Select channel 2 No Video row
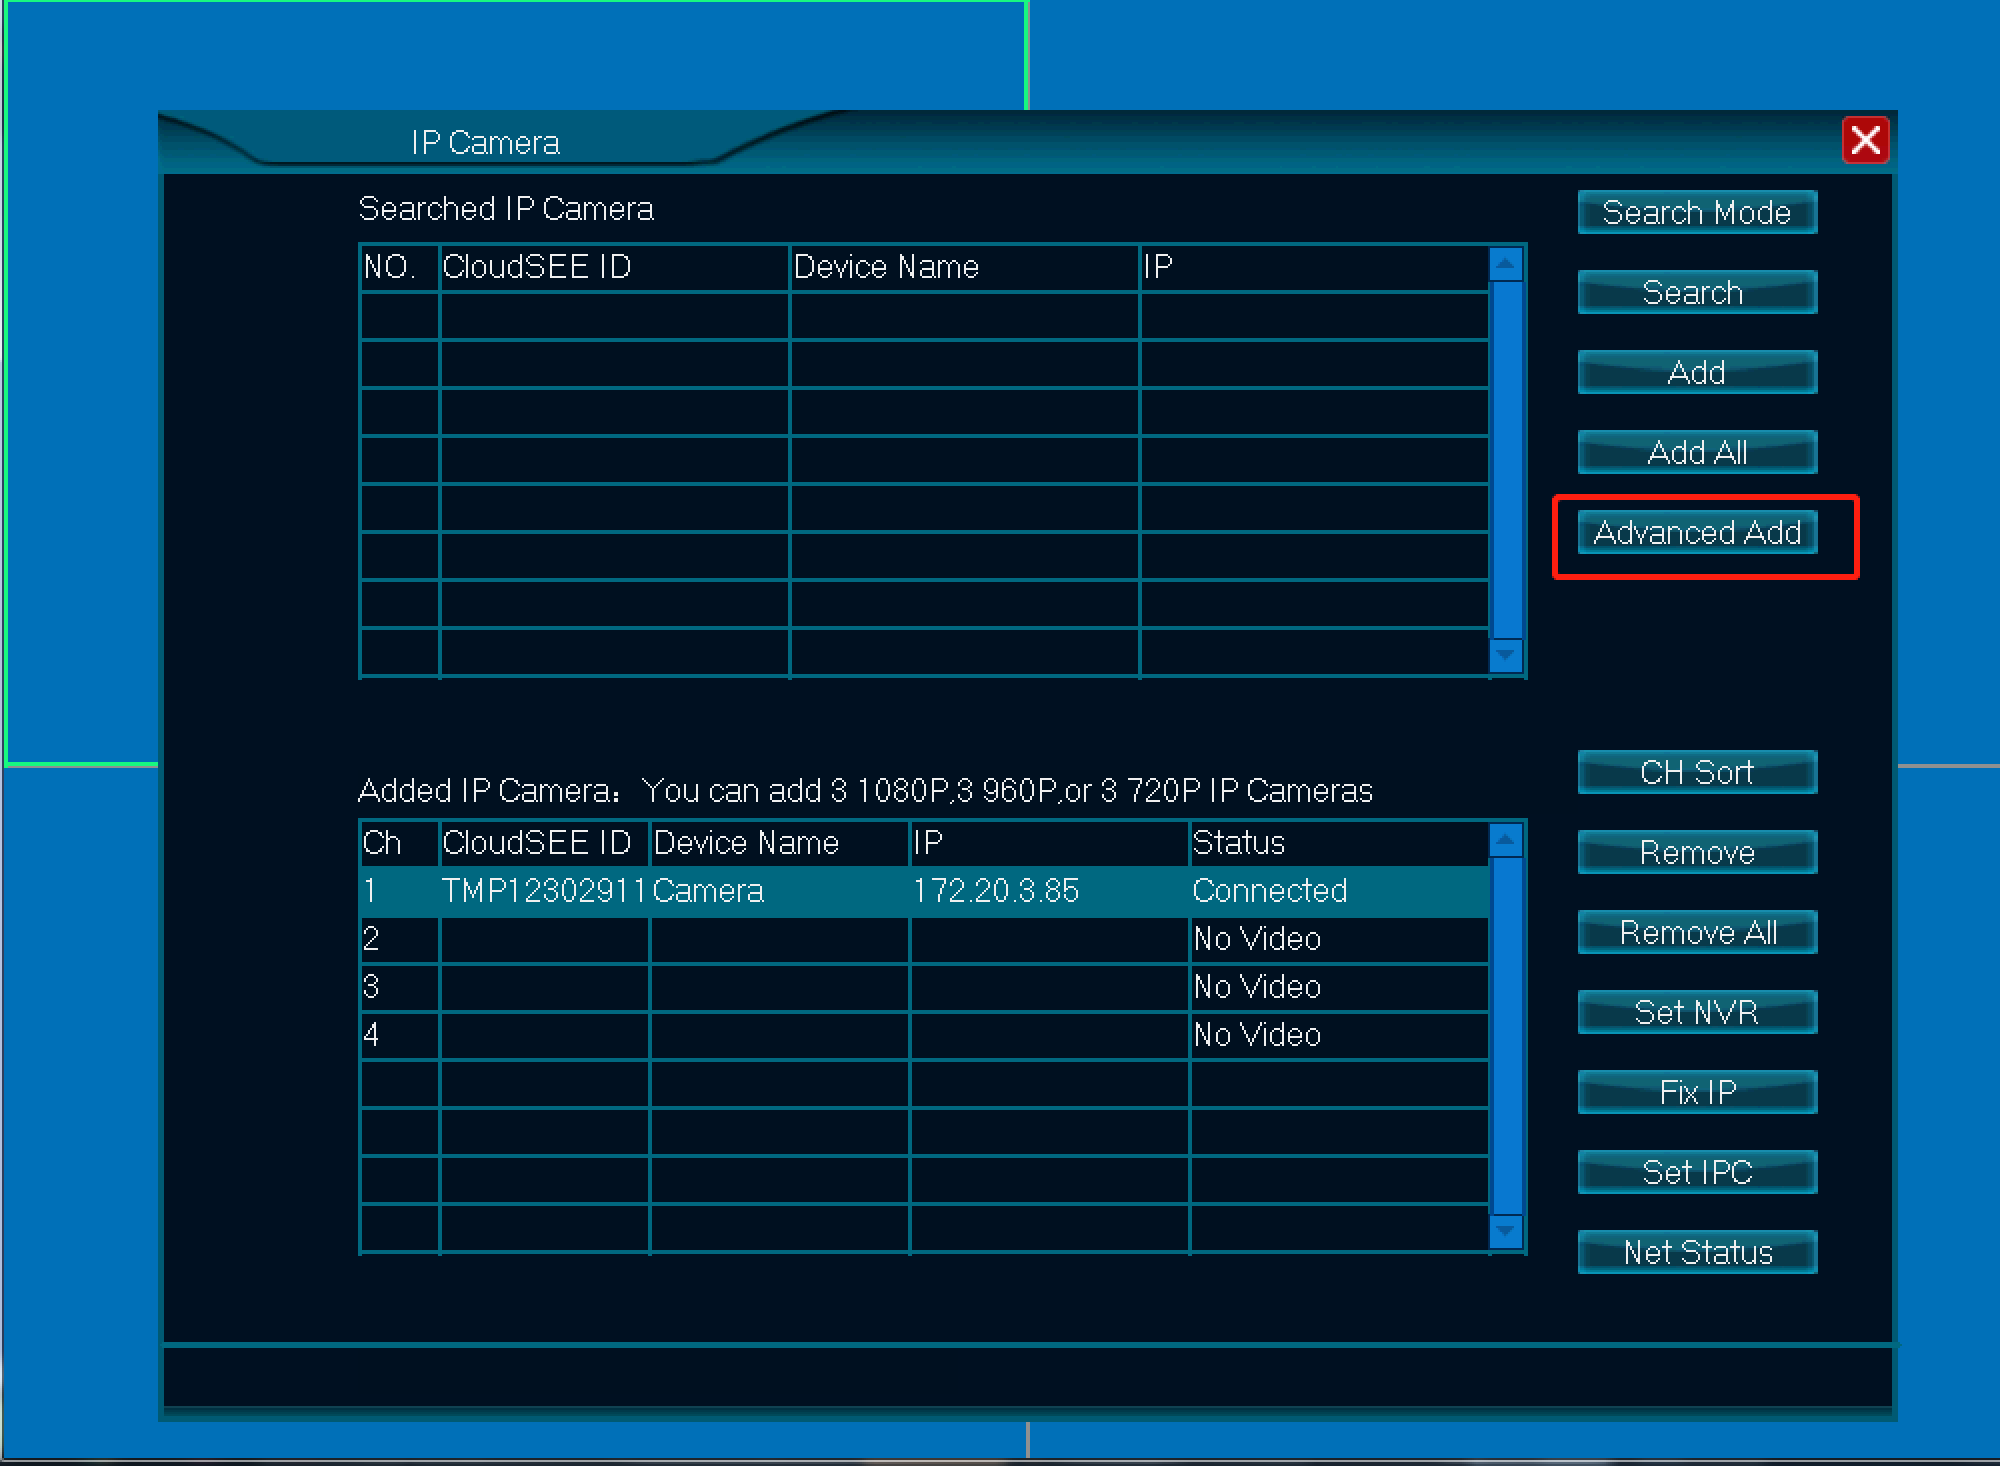Viewport: 2000px width, 1466px height. 920,938
